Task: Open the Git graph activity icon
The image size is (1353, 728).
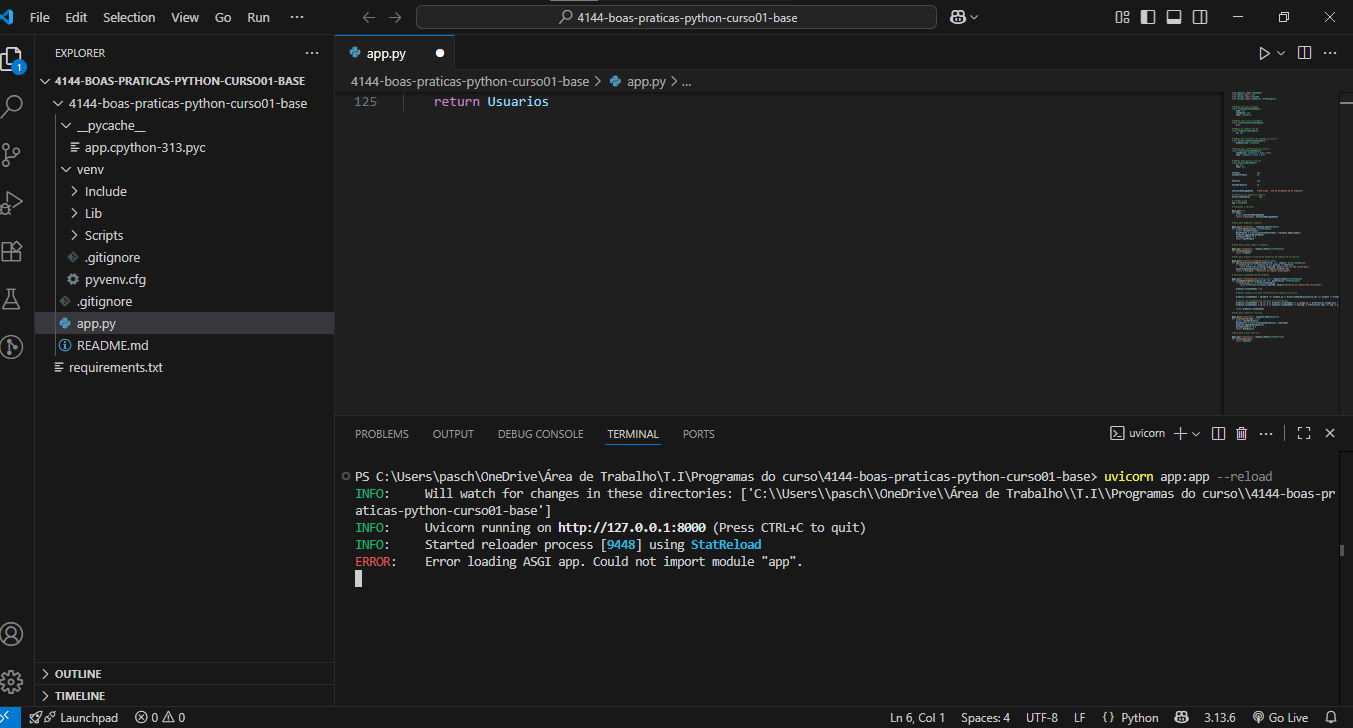Action: pos(12,347)
